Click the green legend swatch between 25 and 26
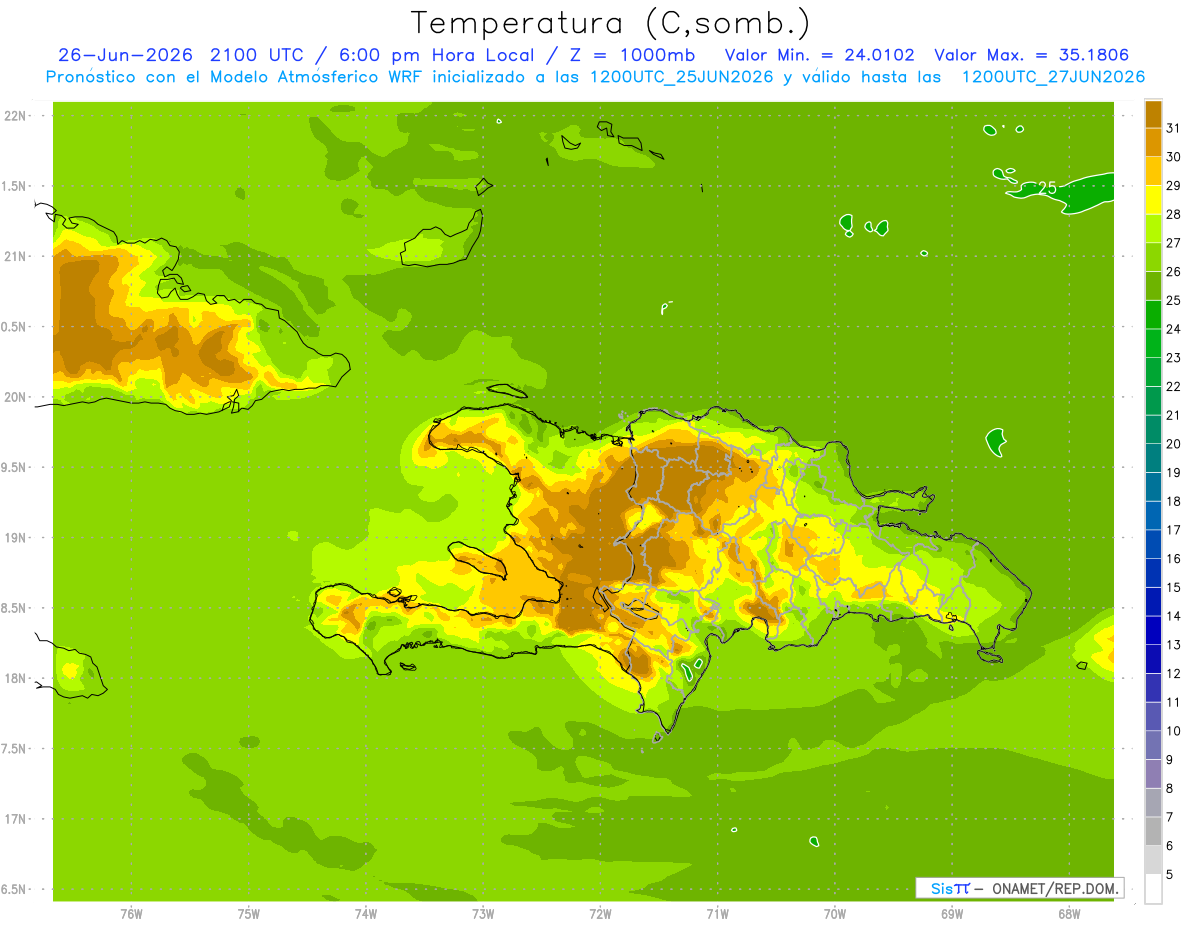The width and height of the screenshot is (1200, 927). 1153,287
